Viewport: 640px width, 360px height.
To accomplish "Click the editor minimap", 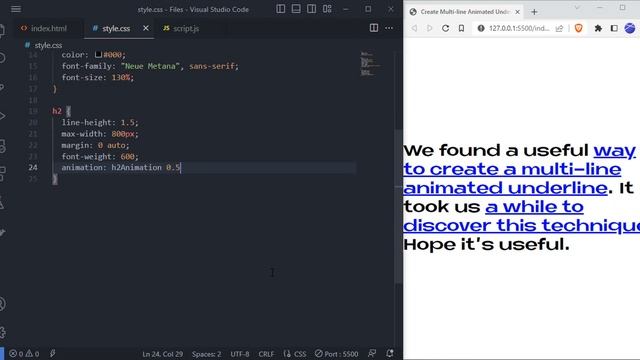I will (x=371, y=64).
